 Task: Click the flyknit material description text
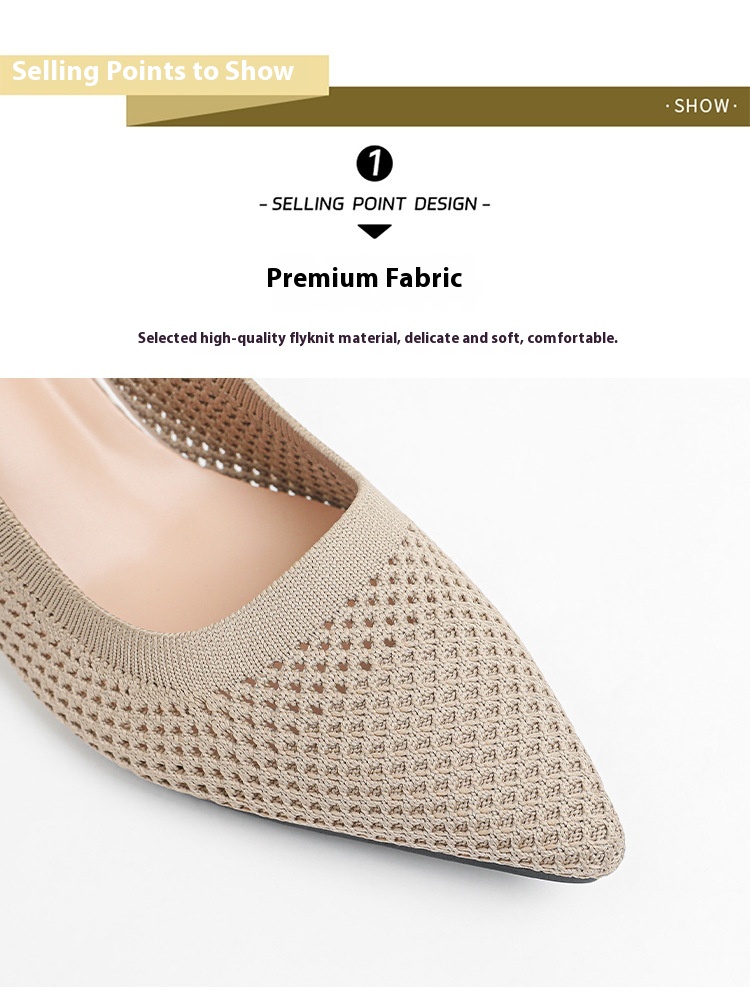377,337
